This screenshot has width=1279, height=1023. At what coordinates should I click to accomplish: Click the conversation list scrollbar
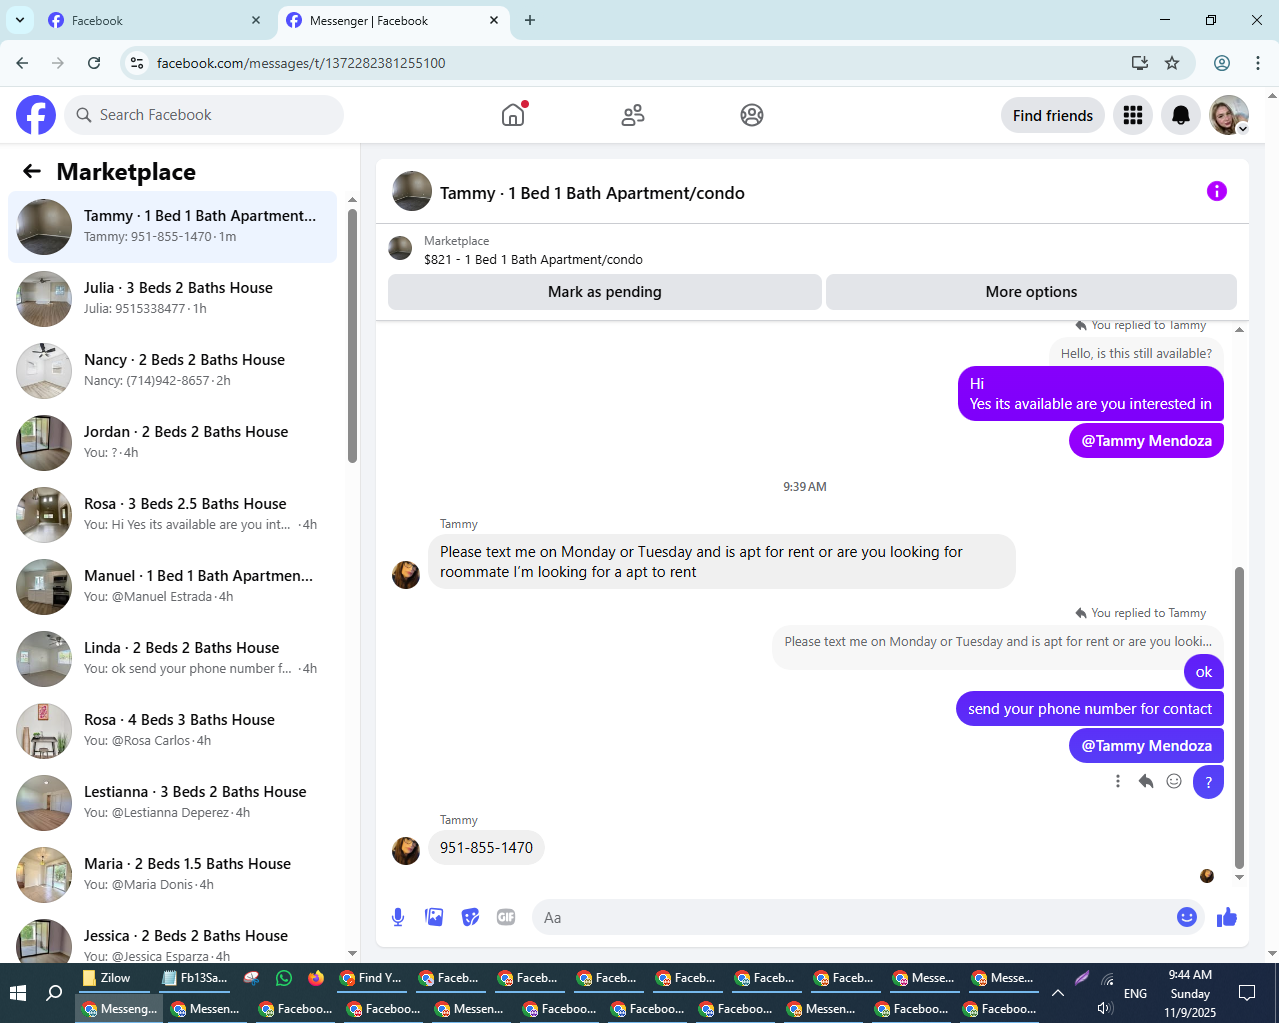[x=352, y=335]
